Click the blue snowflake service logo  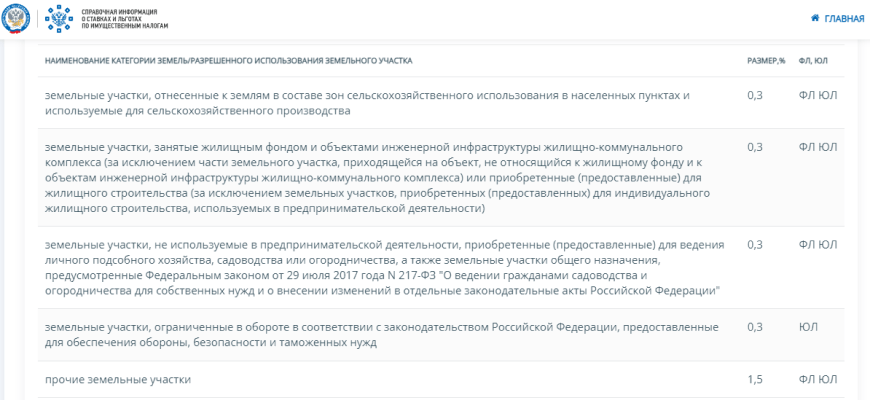[x=59, y=18]
